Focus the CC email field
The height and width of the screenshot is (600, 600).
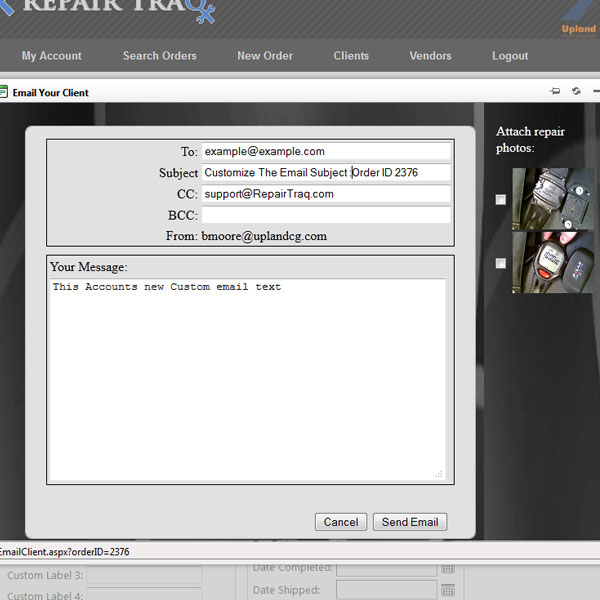tap(326, 194)
